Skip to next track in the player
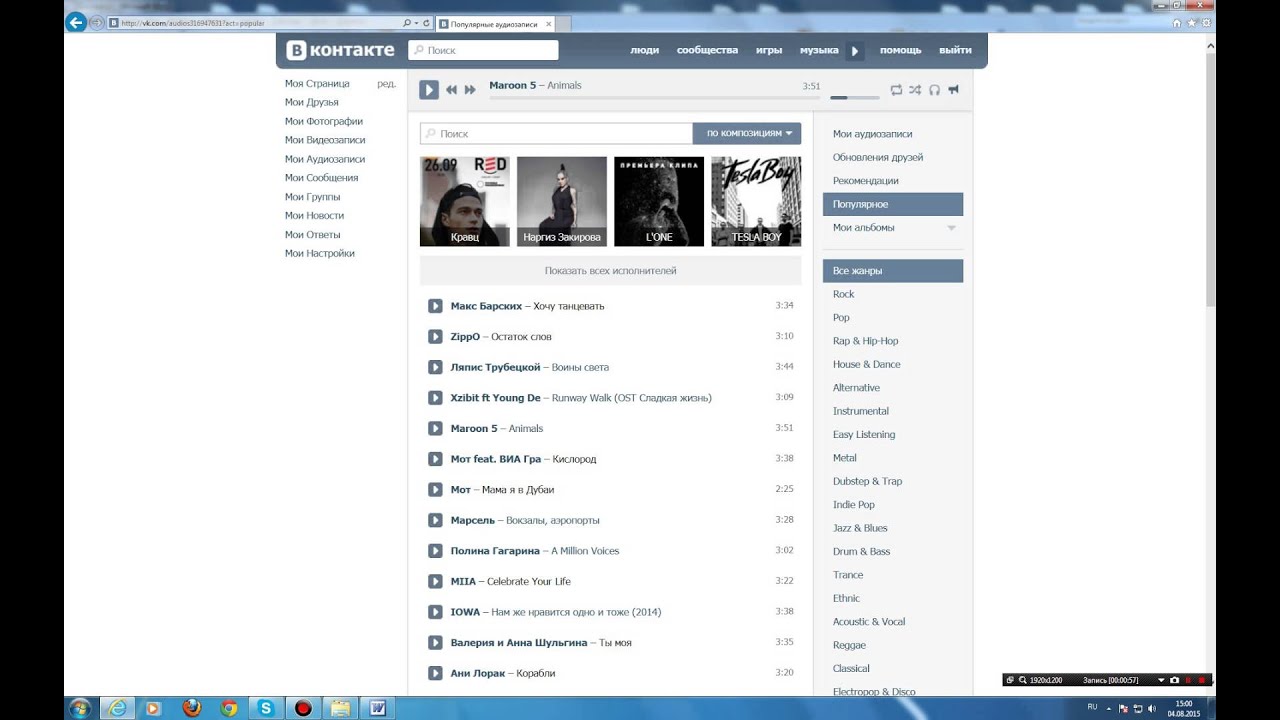This screenshot has height=720, width=1280. pyautogui.click(x=470, y=90)
